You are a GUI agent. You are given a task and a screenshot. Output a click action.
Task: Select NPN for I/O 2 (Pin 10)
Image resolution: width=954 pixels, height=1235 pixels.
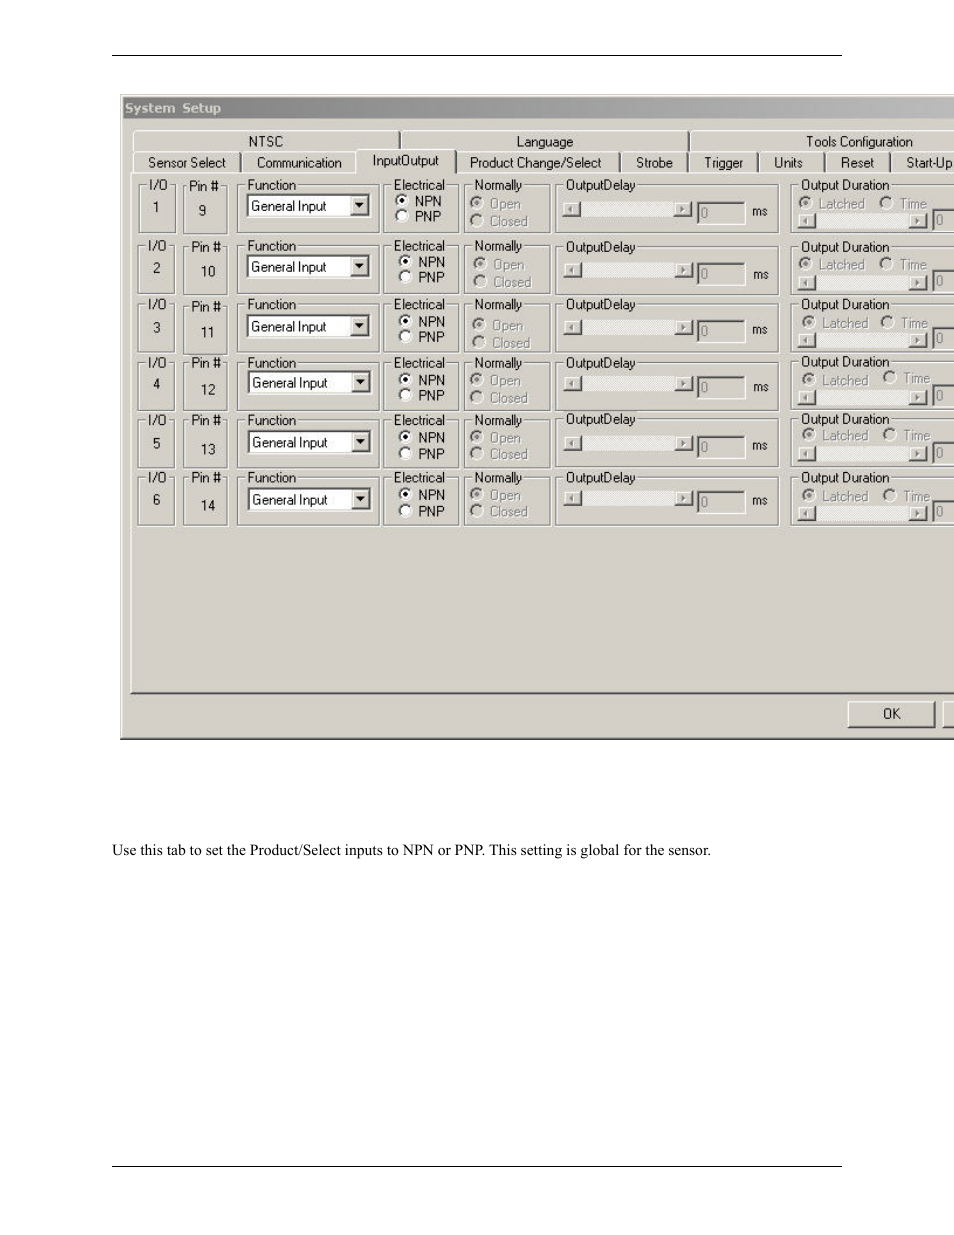pyautogui.click(x=421, y=262)
